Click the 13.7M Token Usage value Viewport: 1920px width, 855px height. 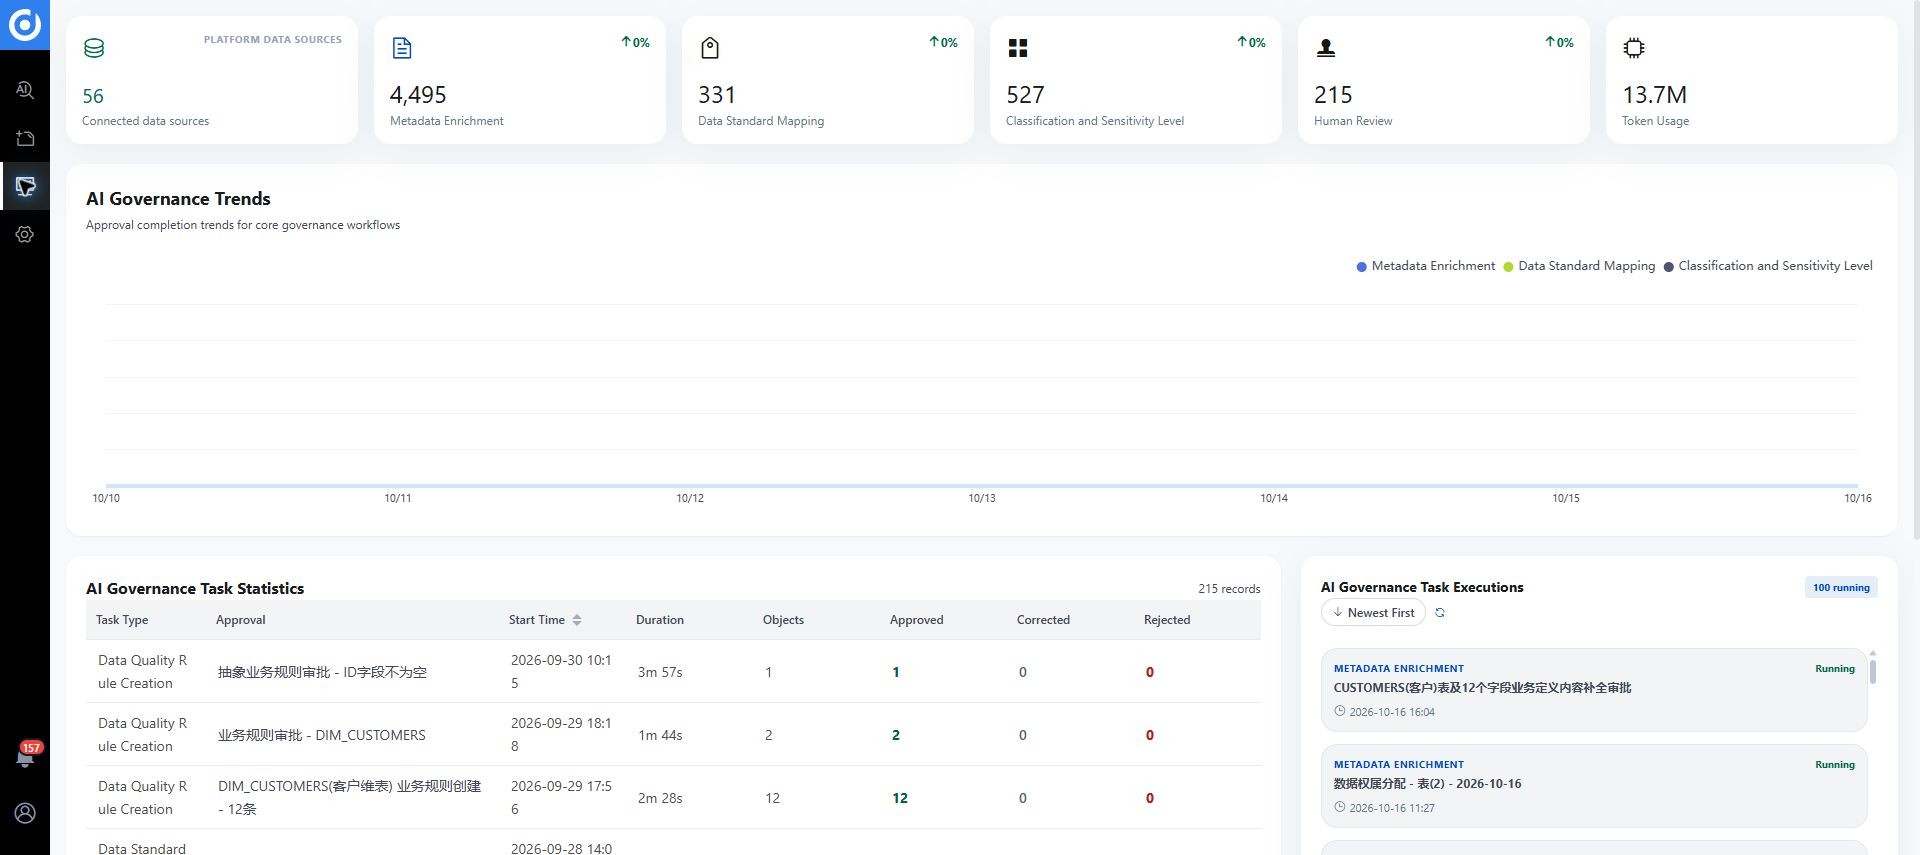click(1654, 95)
